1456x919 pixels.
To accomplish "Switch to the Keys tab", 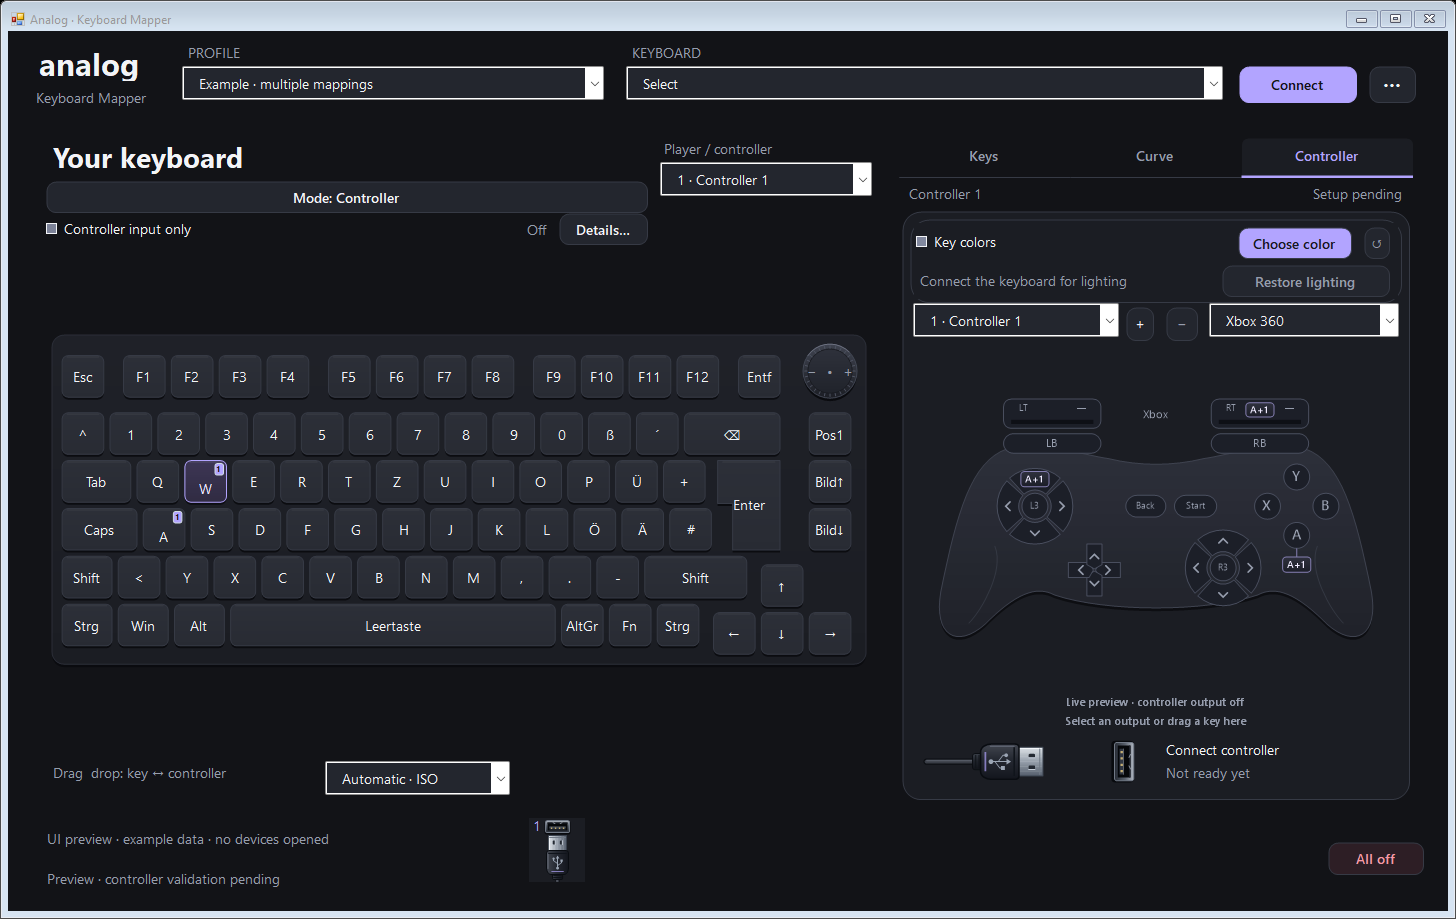I will tap(984, 157).
